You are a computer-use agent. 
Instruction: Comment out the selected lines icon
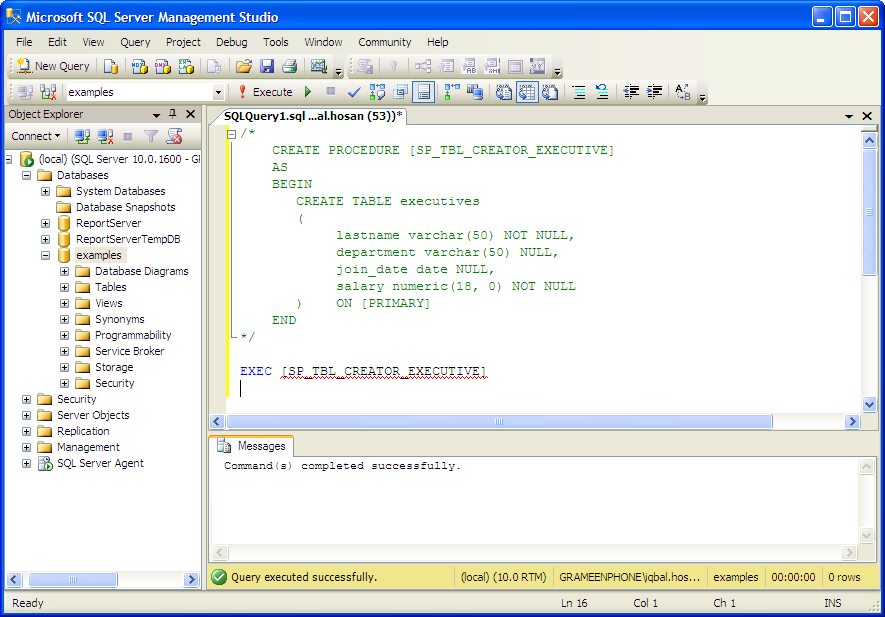click(579, 91)
